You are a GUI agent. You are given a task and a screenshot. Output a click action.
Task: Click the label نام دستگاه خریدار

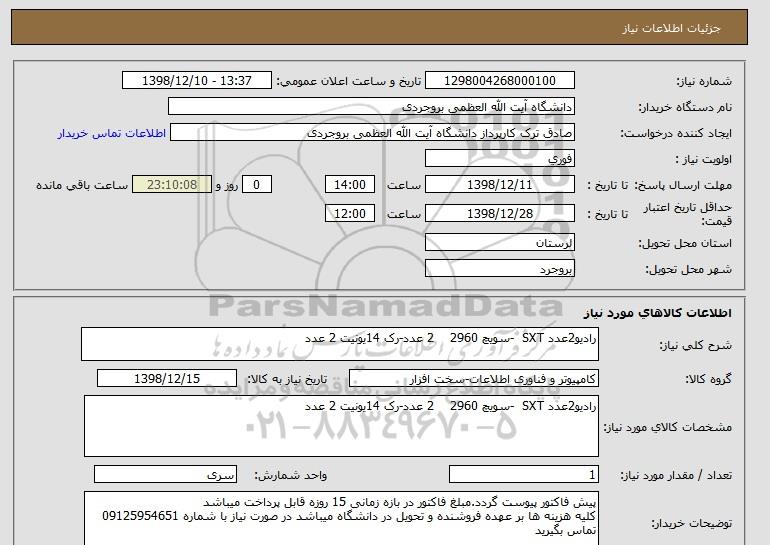(x=685, y=107)
